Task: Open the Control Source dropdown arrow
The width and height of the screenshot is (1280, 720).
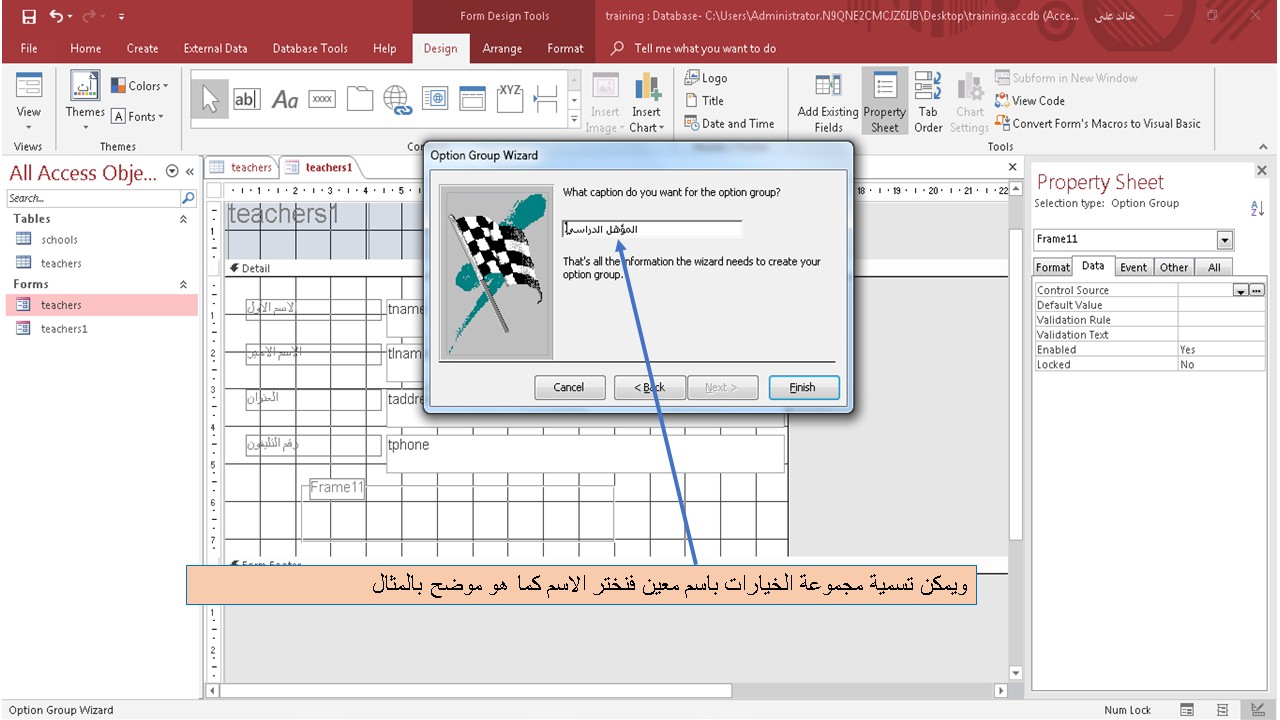Action: coord(1241,291)
